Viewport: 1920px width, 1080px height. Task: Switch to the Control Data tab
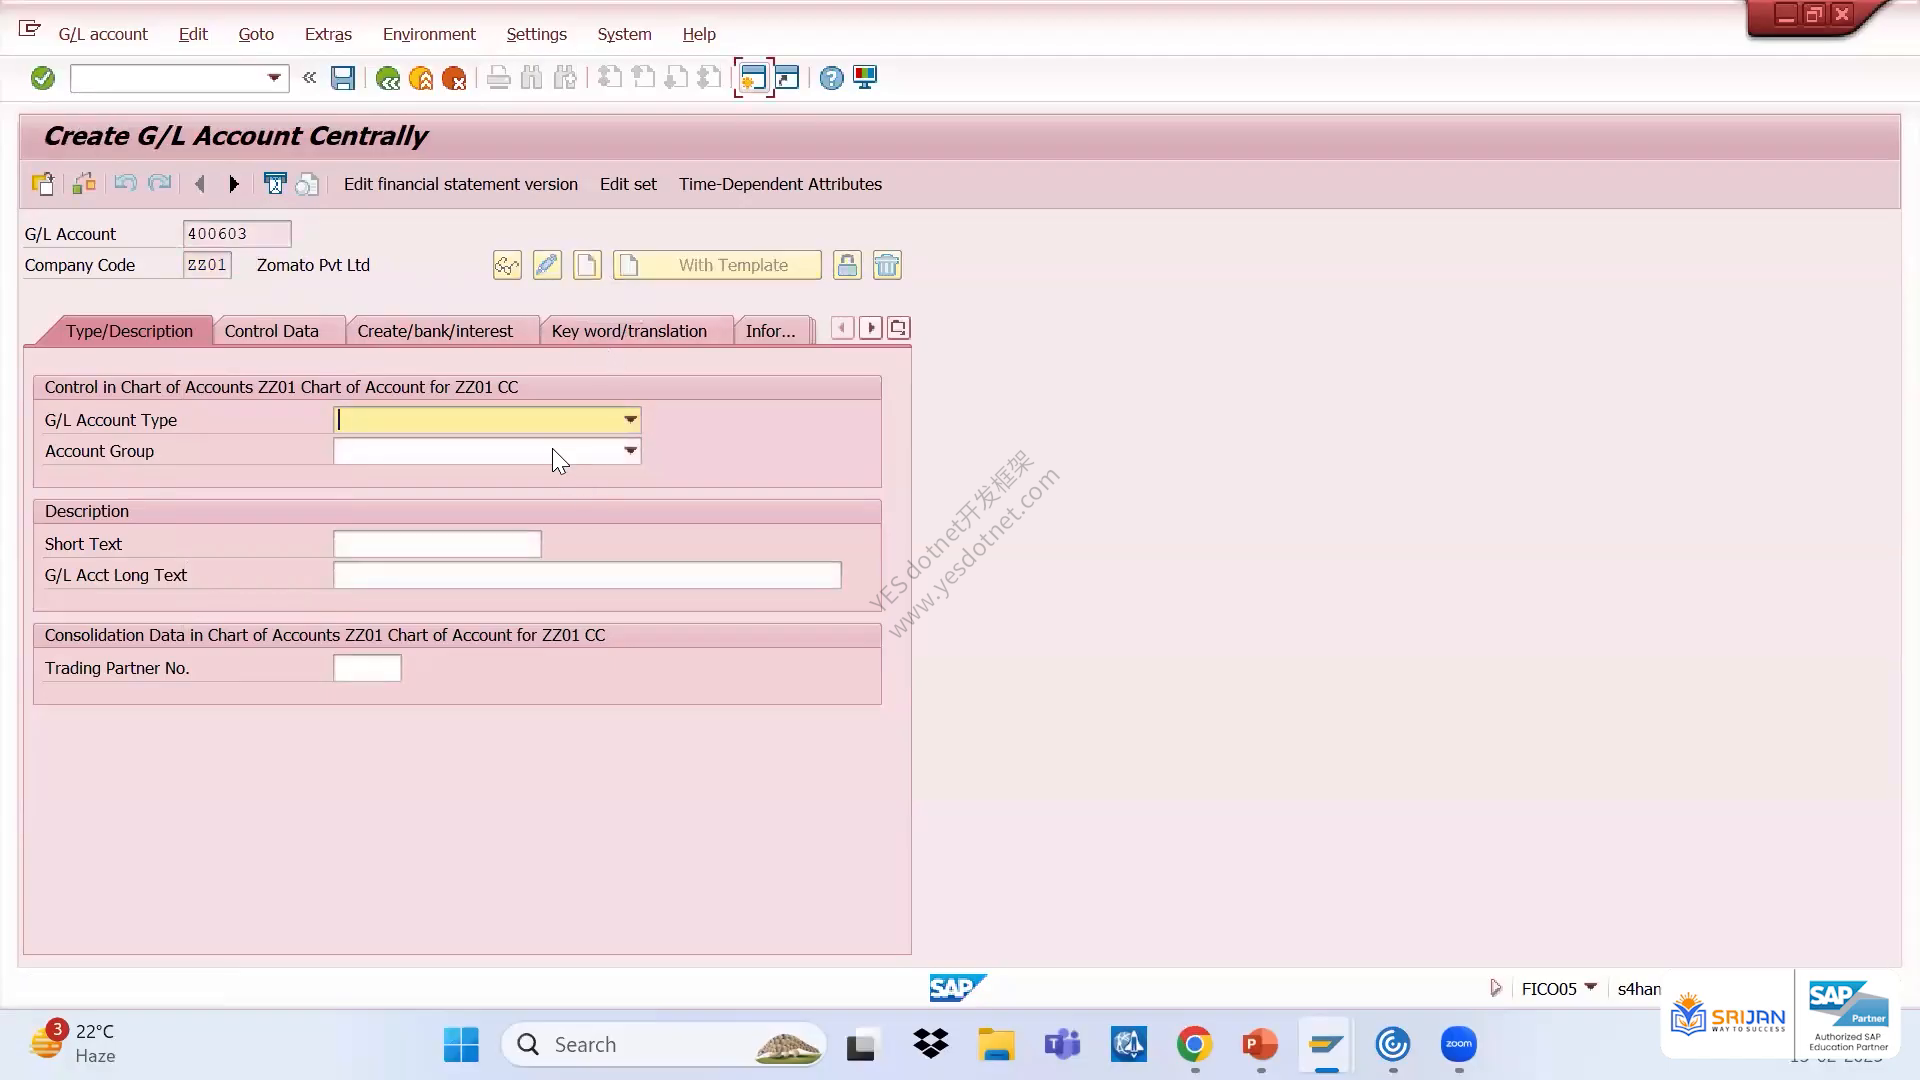272,331
